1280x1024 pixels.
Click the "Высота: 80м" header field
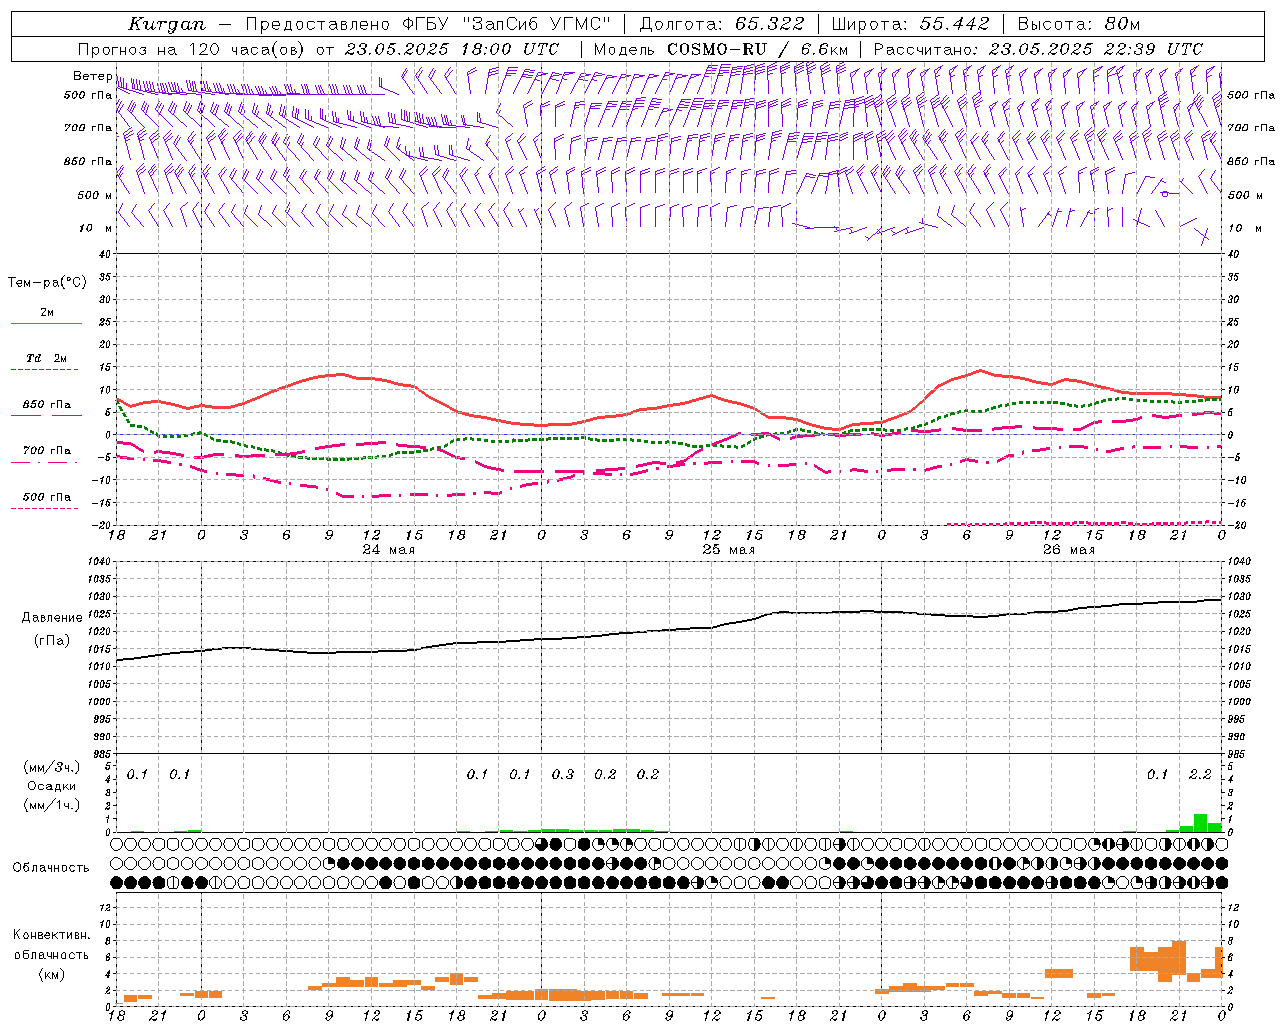point(1078,24)
